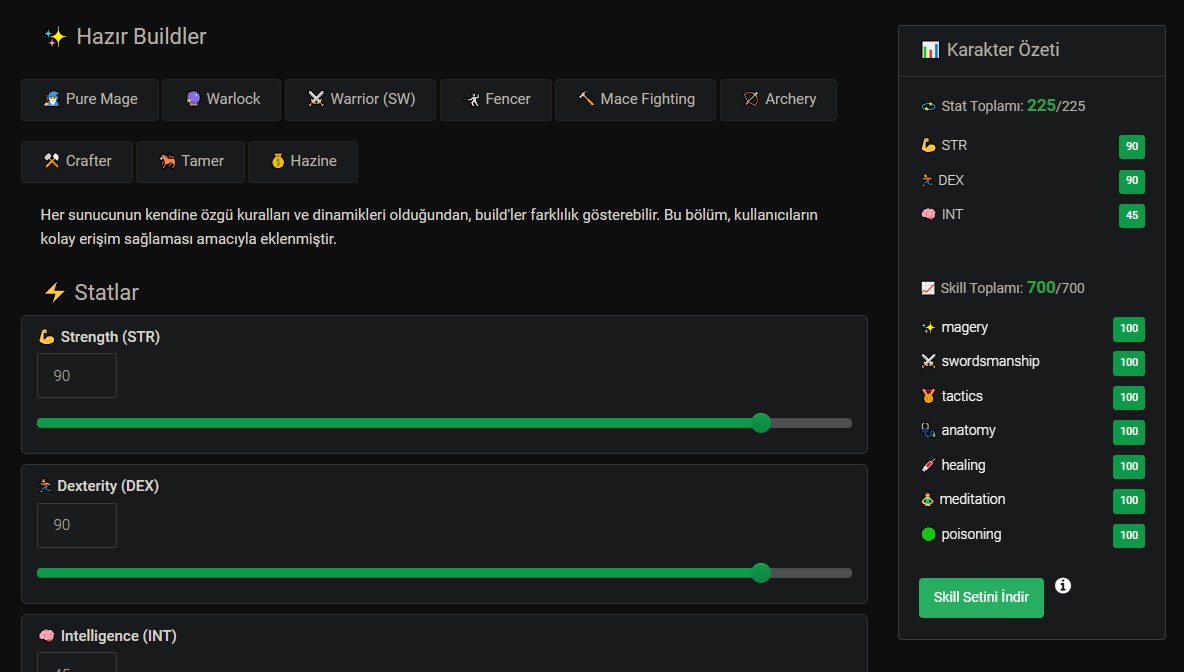
Task: Focus the Strength value input field
Action: click(77, 375)
